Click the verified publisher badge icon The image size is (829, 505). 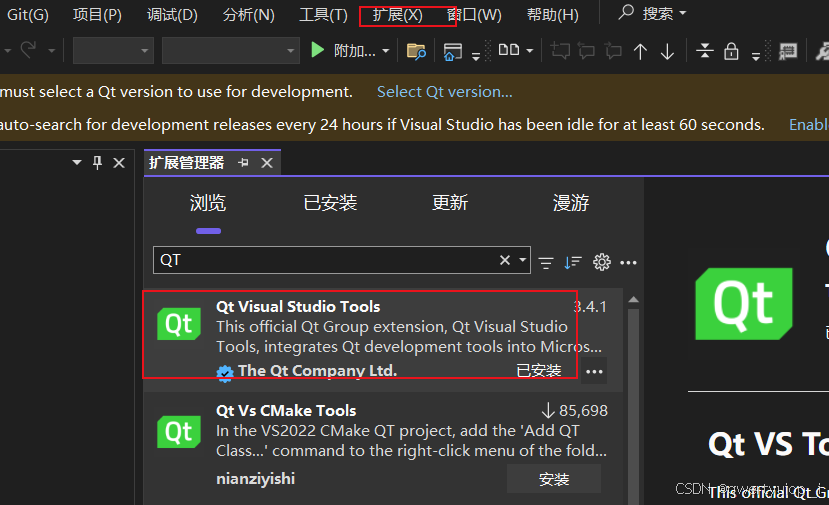tap(225, 373)
